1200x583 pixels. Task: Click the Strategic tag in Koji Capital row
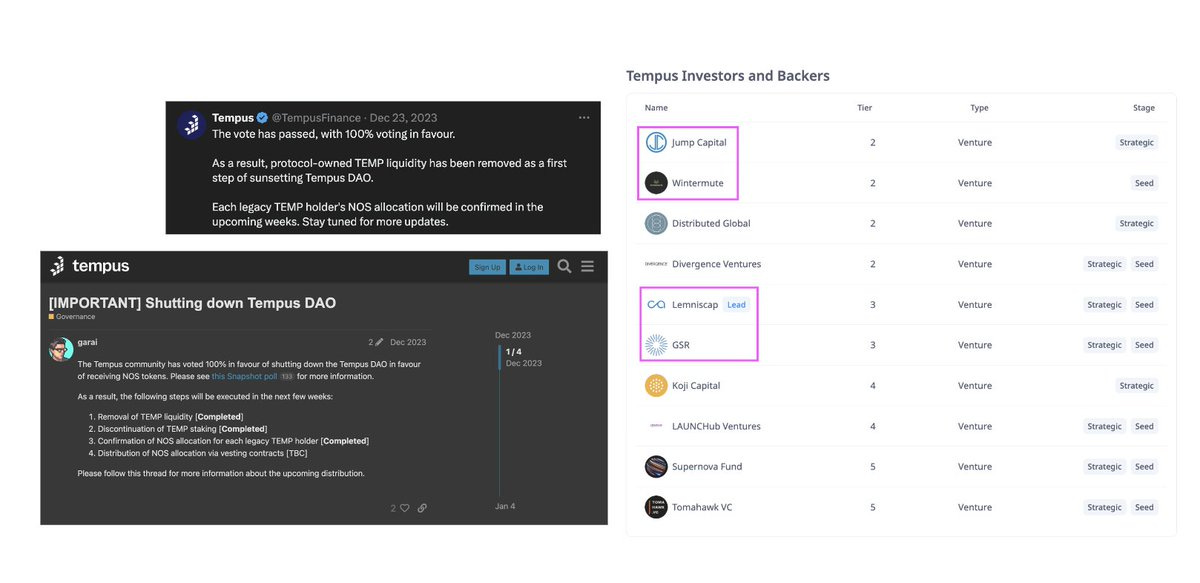pyautogui.click(x=1137, y=385)
